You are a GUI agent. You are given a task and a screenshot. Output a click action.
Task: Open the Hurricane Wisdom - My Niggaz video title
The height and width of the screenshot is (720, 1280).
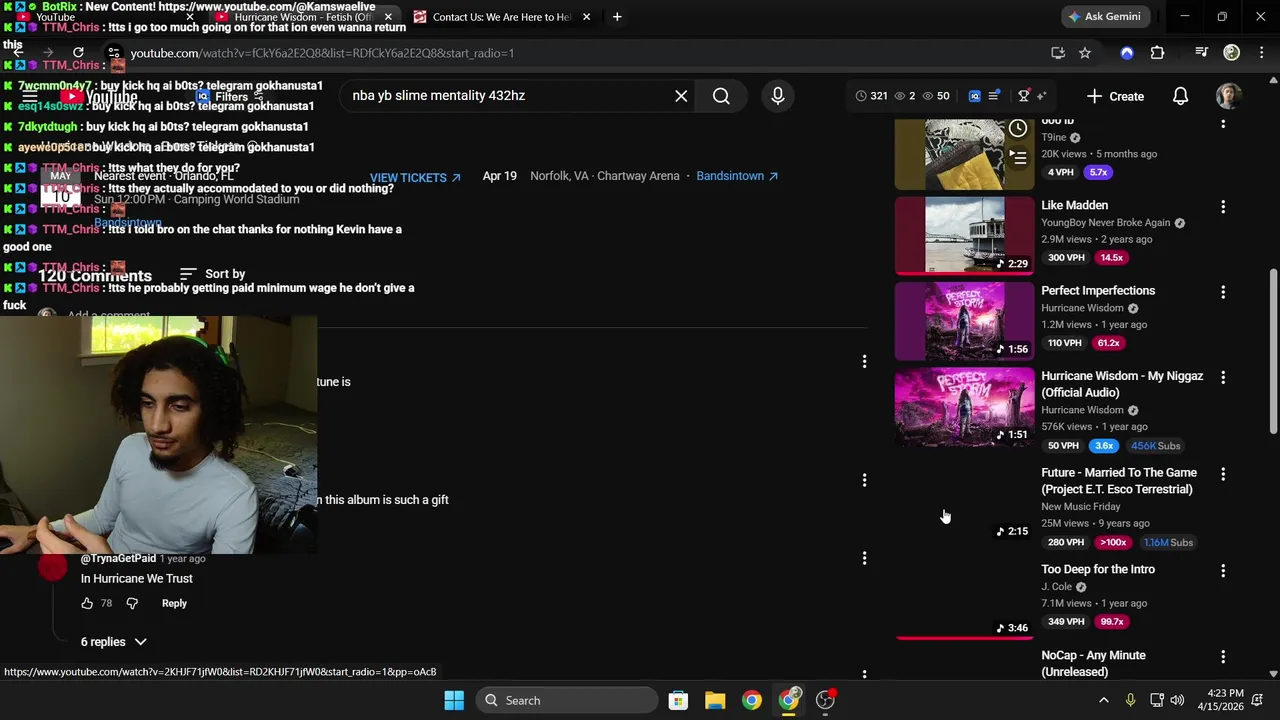(x=1122, y=384)
